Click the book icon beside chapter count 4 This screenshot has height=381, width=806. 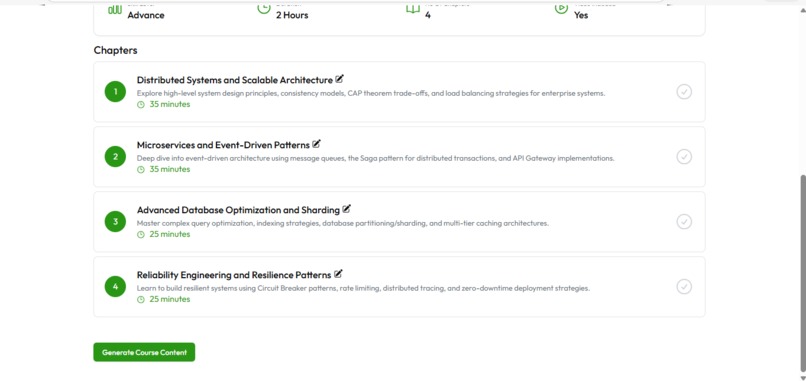[413, 9]
